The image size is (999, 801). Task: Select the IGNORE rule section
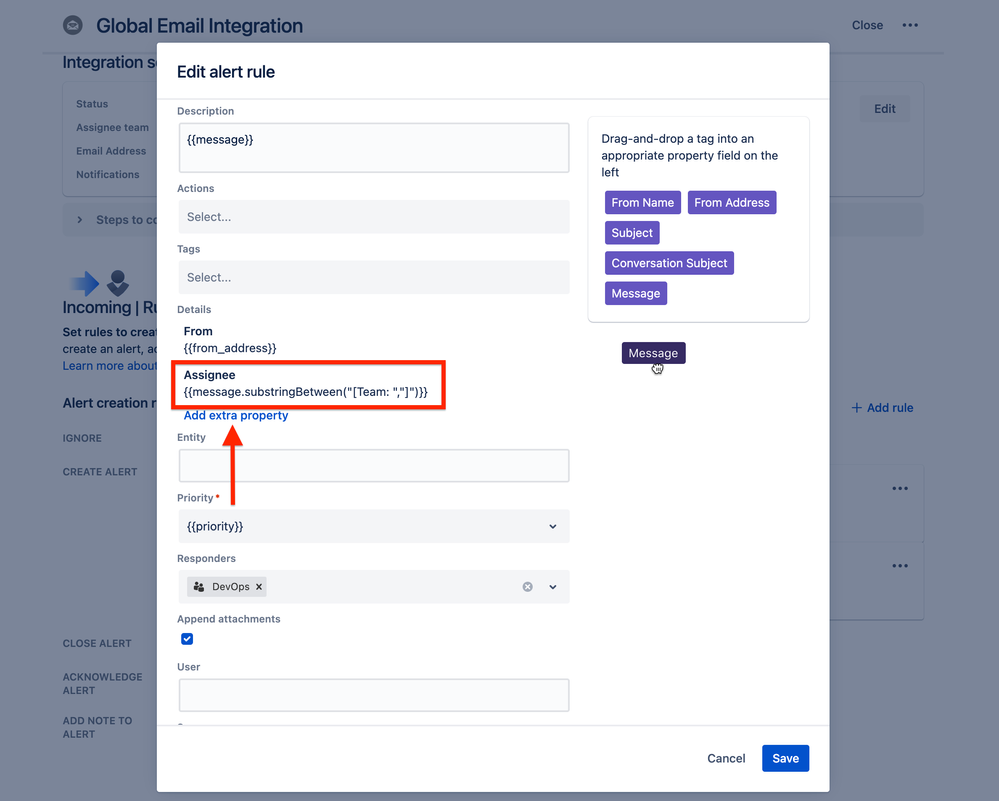click(x=82, y=438)
